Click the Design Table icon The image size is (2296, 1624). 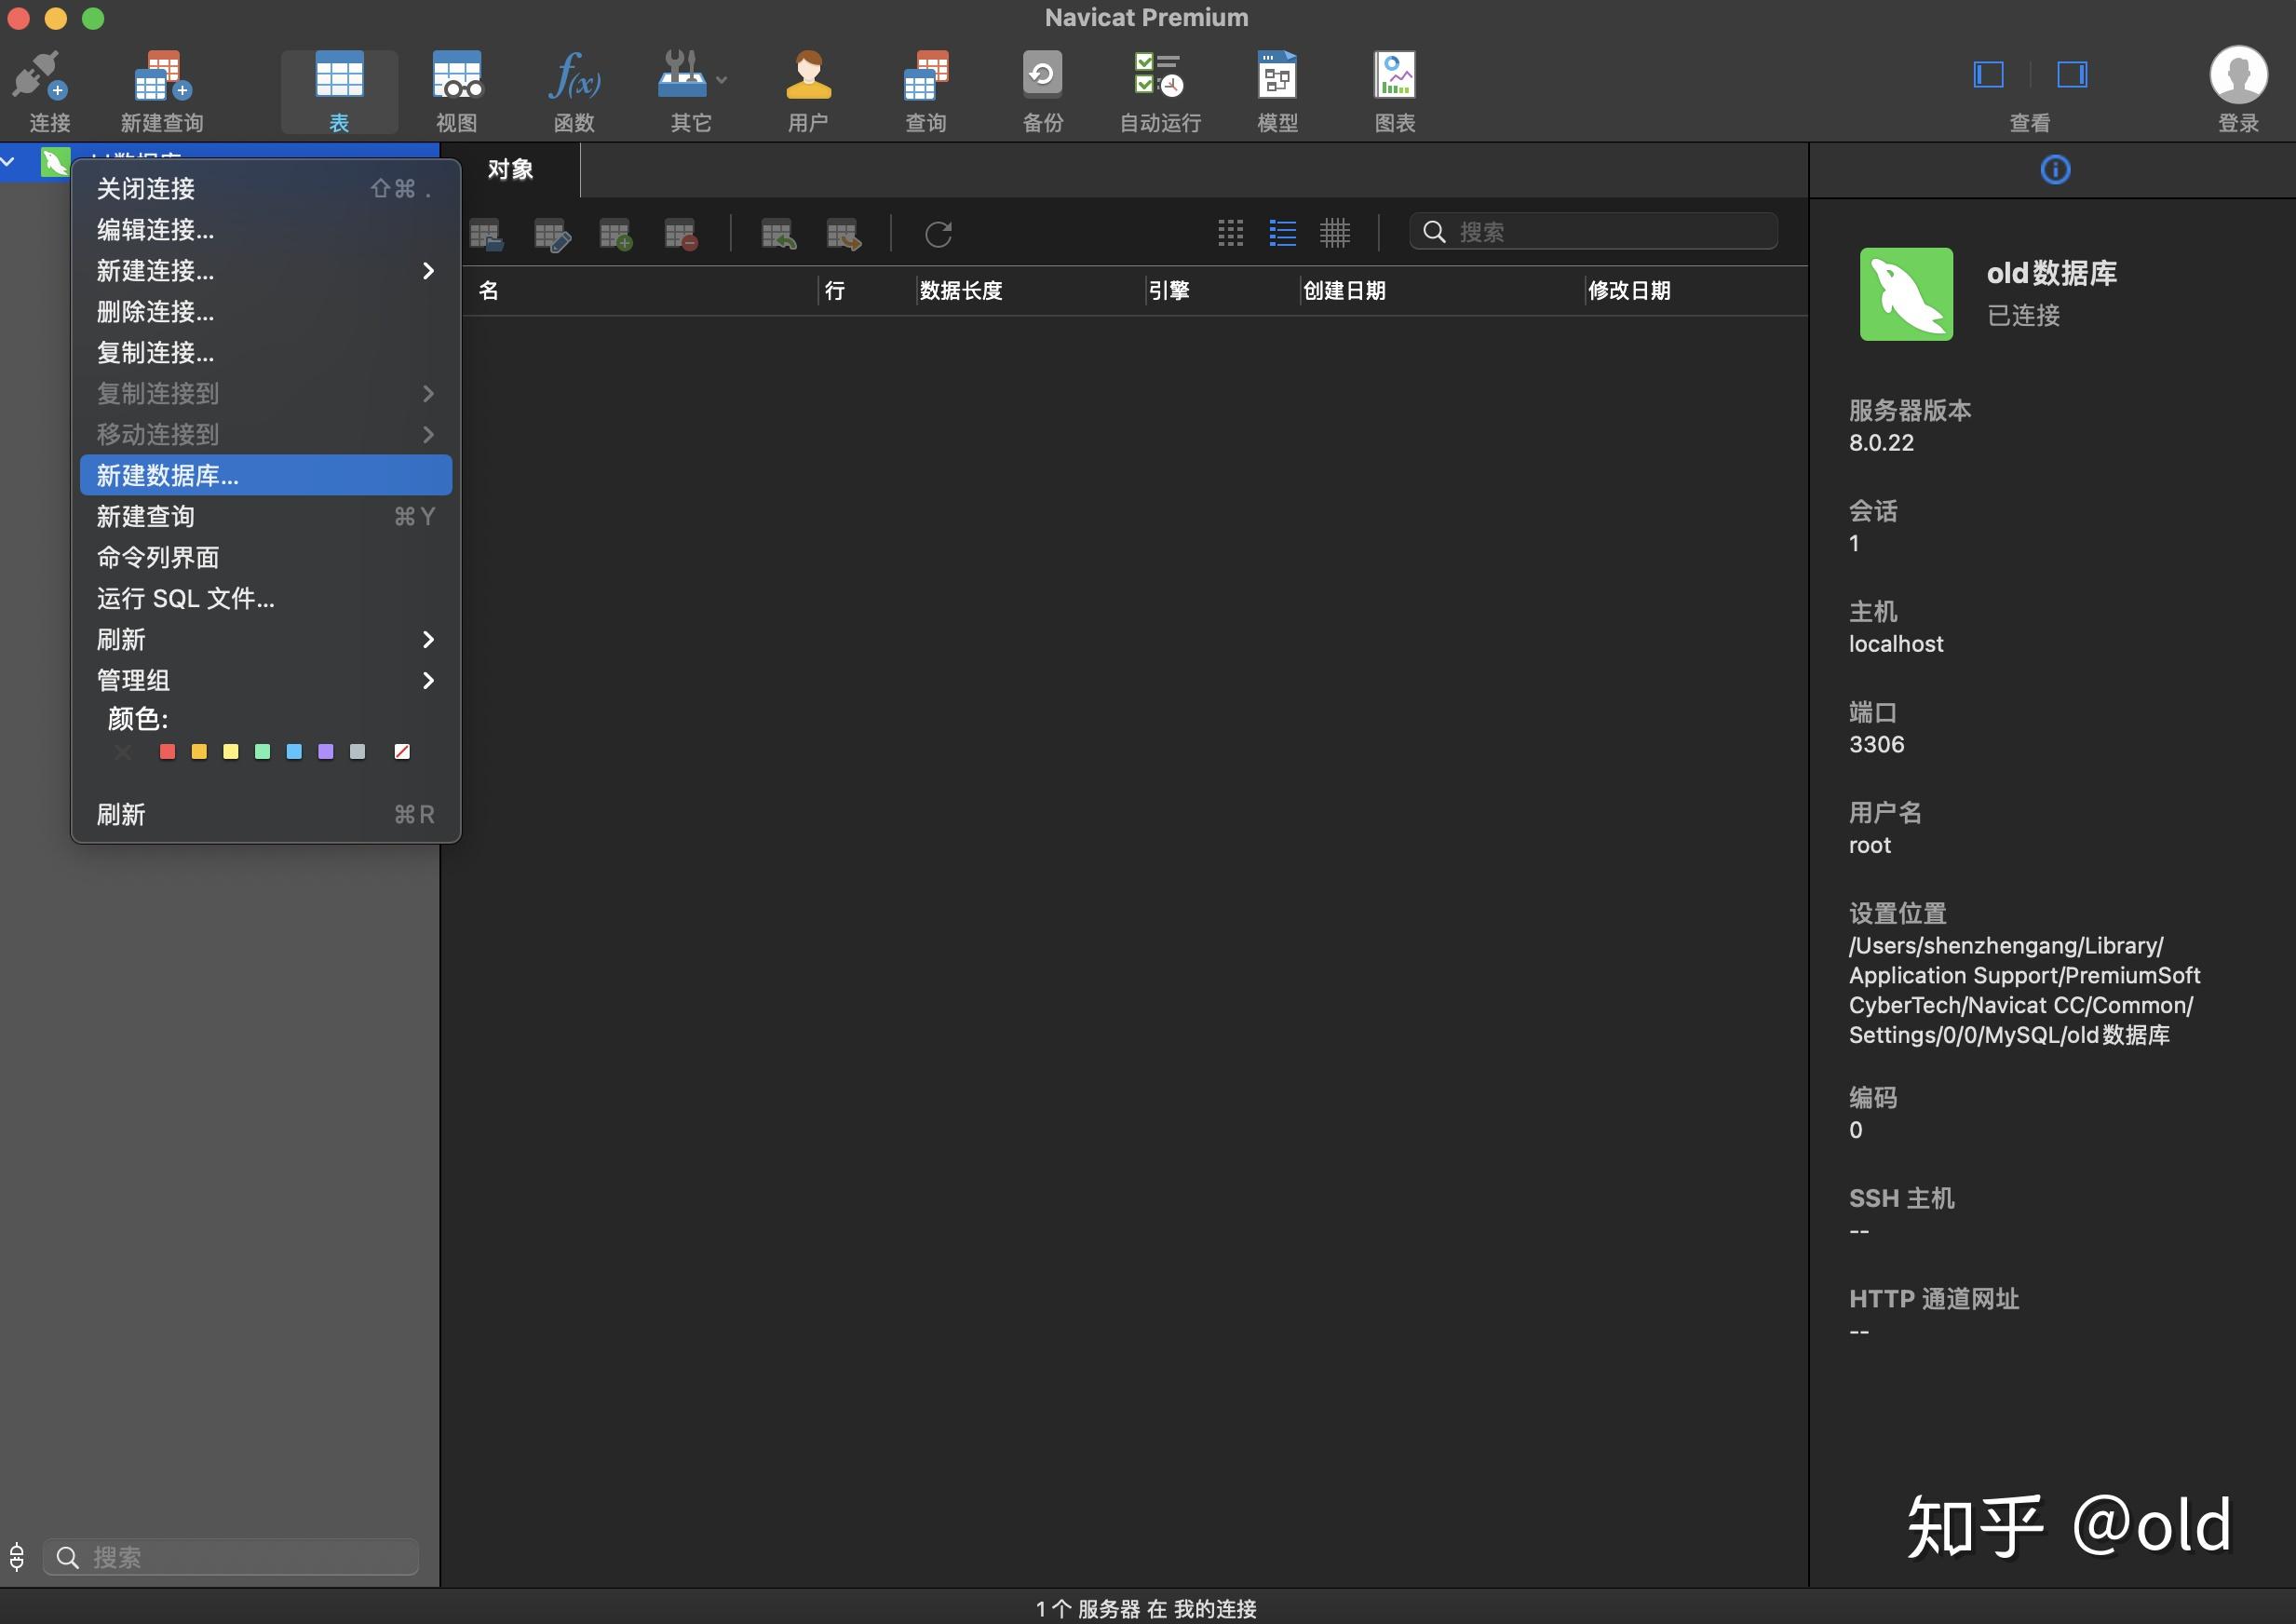coord(552,235)
